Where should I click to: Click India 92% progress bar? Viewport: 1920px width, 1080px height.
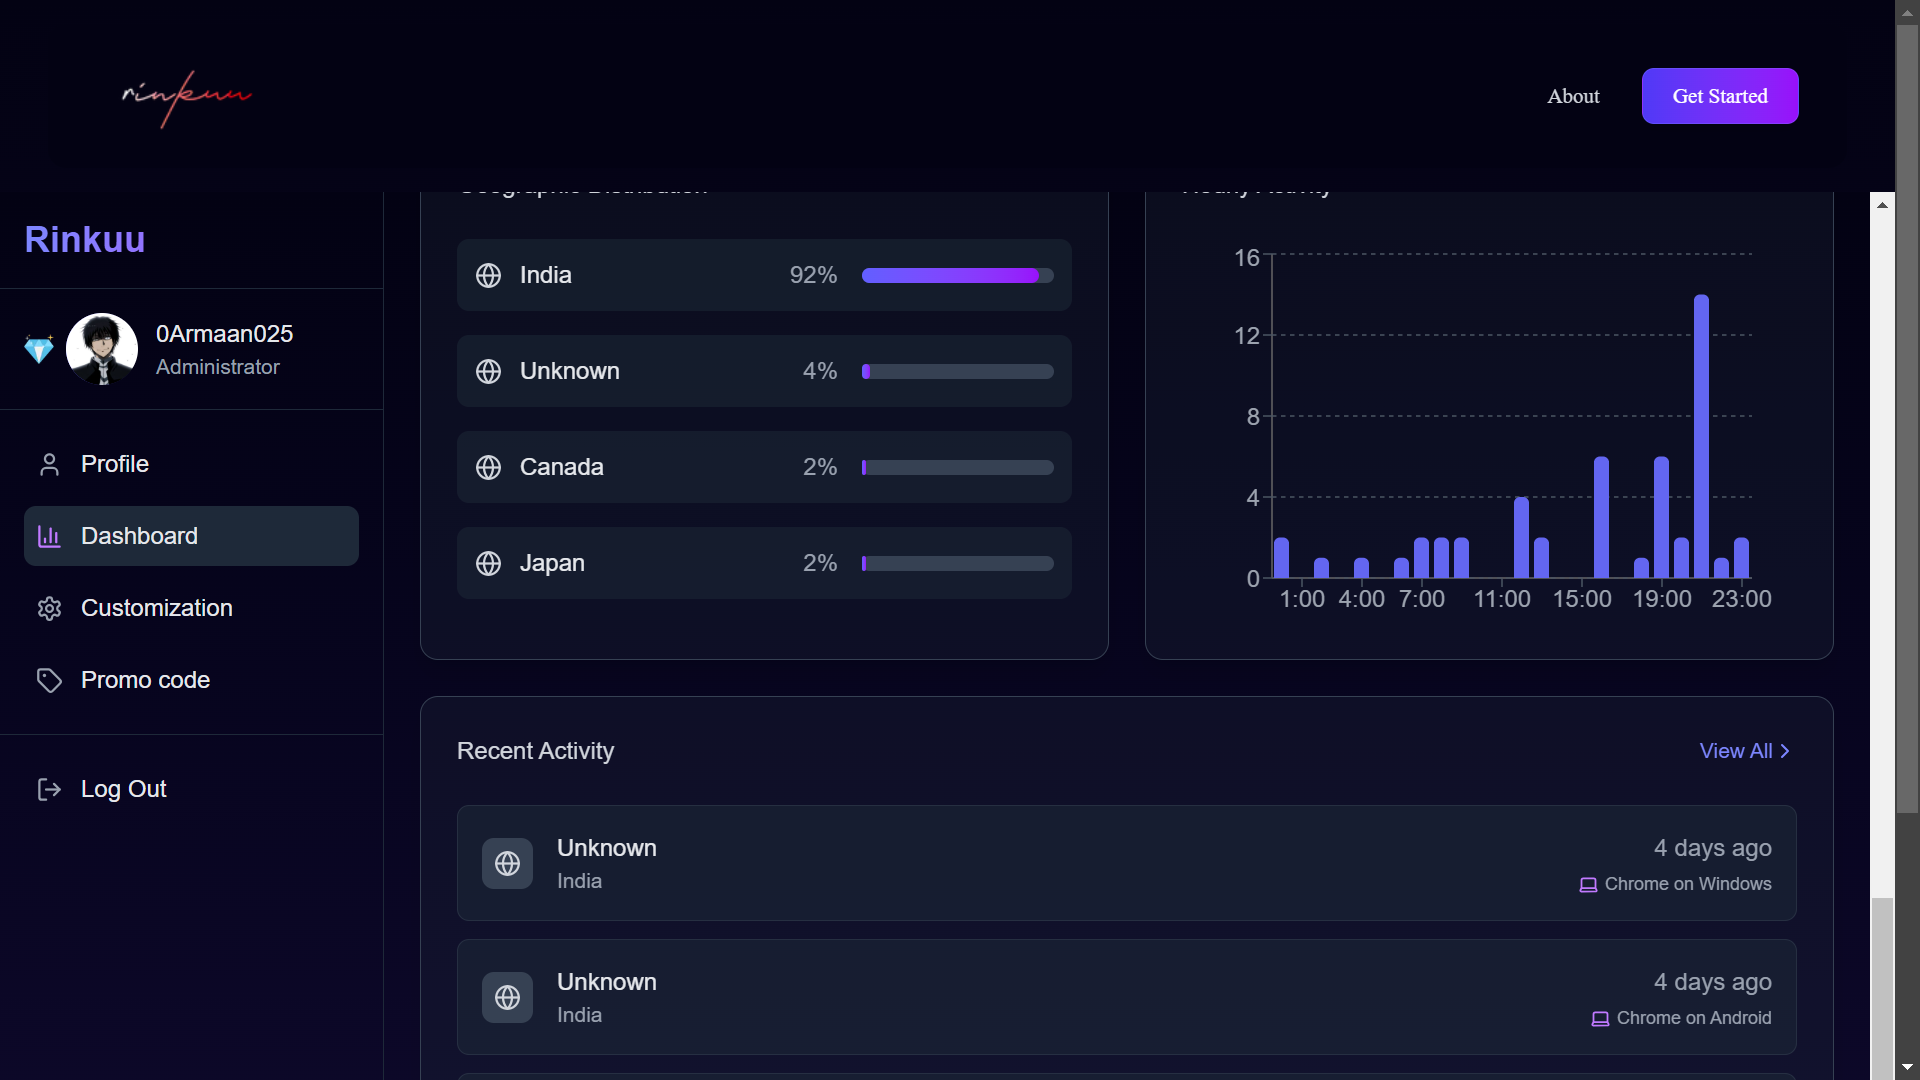pyautogui.click(x=958, y=275)
